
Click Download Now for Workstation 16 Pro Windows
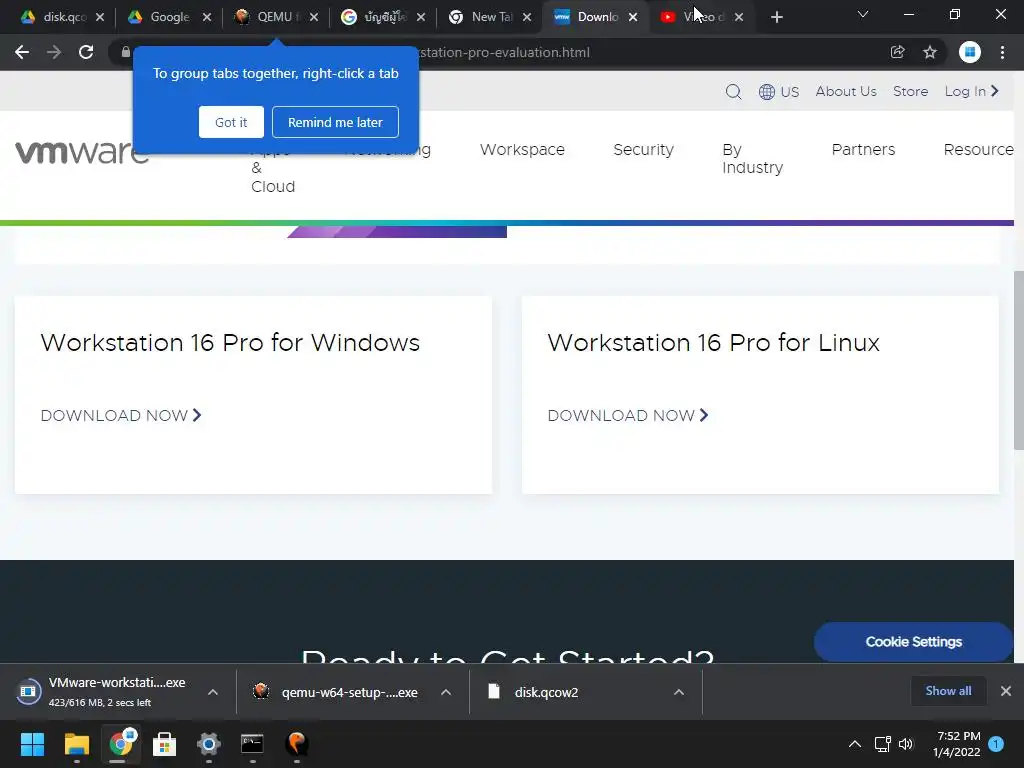point(121,415)
